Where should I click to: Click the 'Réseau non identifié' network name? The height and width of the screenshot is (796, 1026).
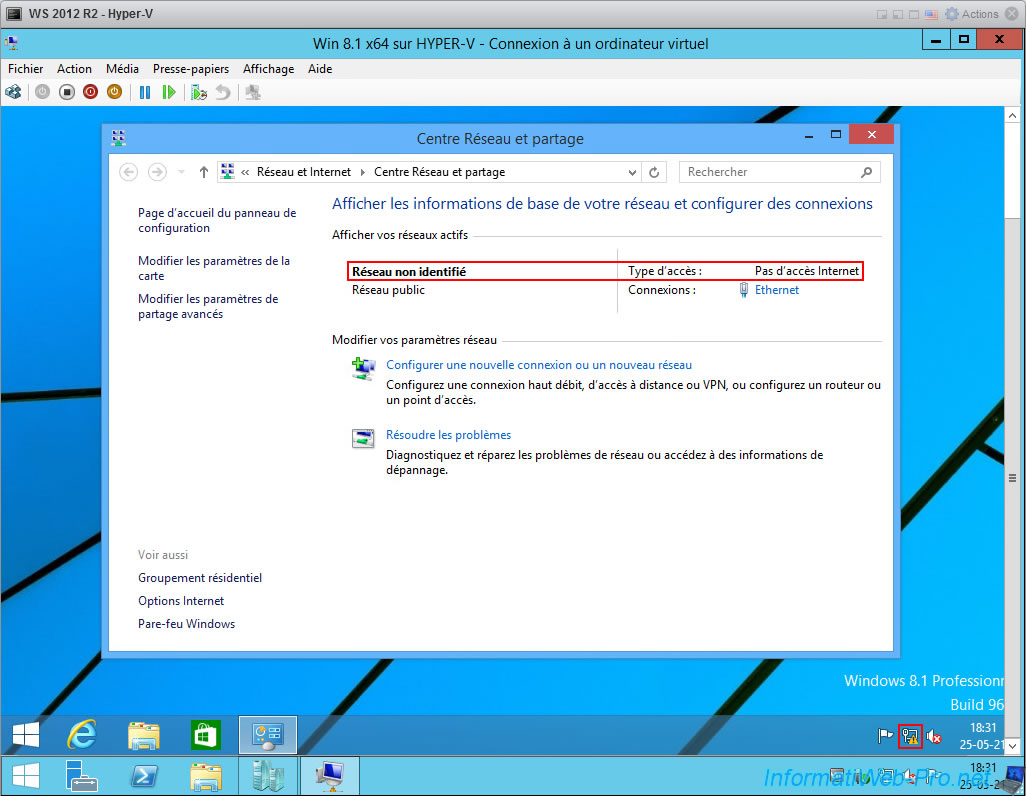tap(409, 272)
